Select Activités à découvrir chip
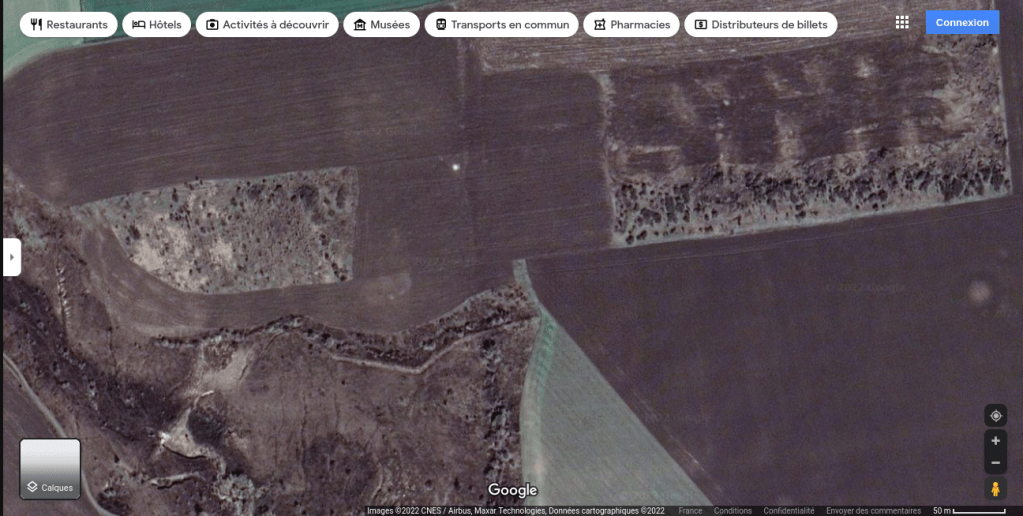This screenshot has width=1023, height=516. click(x=266, y=24)
